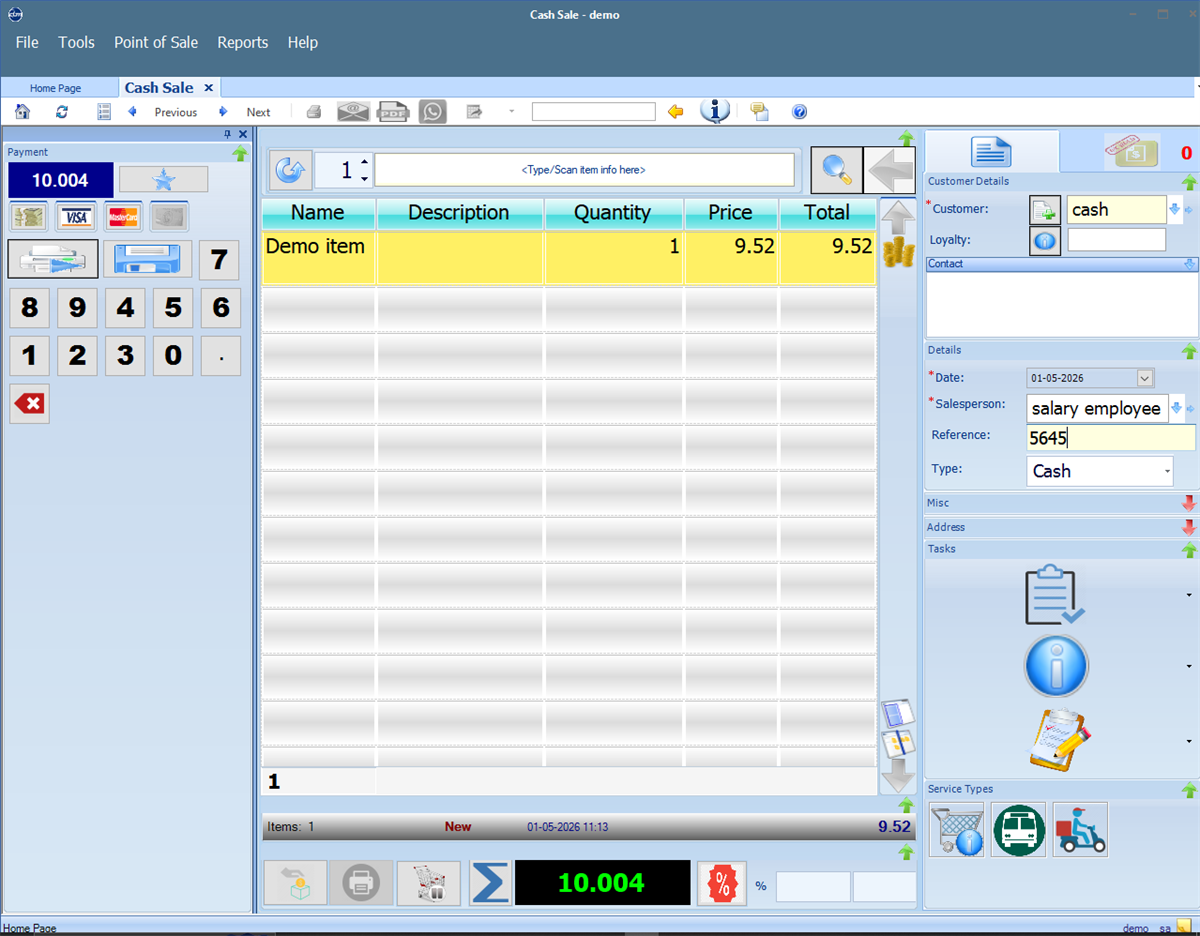1200x936 pixels.
Task: Close the Cash Sale tab
Action: pyautogui.click(x=208, y=88)
